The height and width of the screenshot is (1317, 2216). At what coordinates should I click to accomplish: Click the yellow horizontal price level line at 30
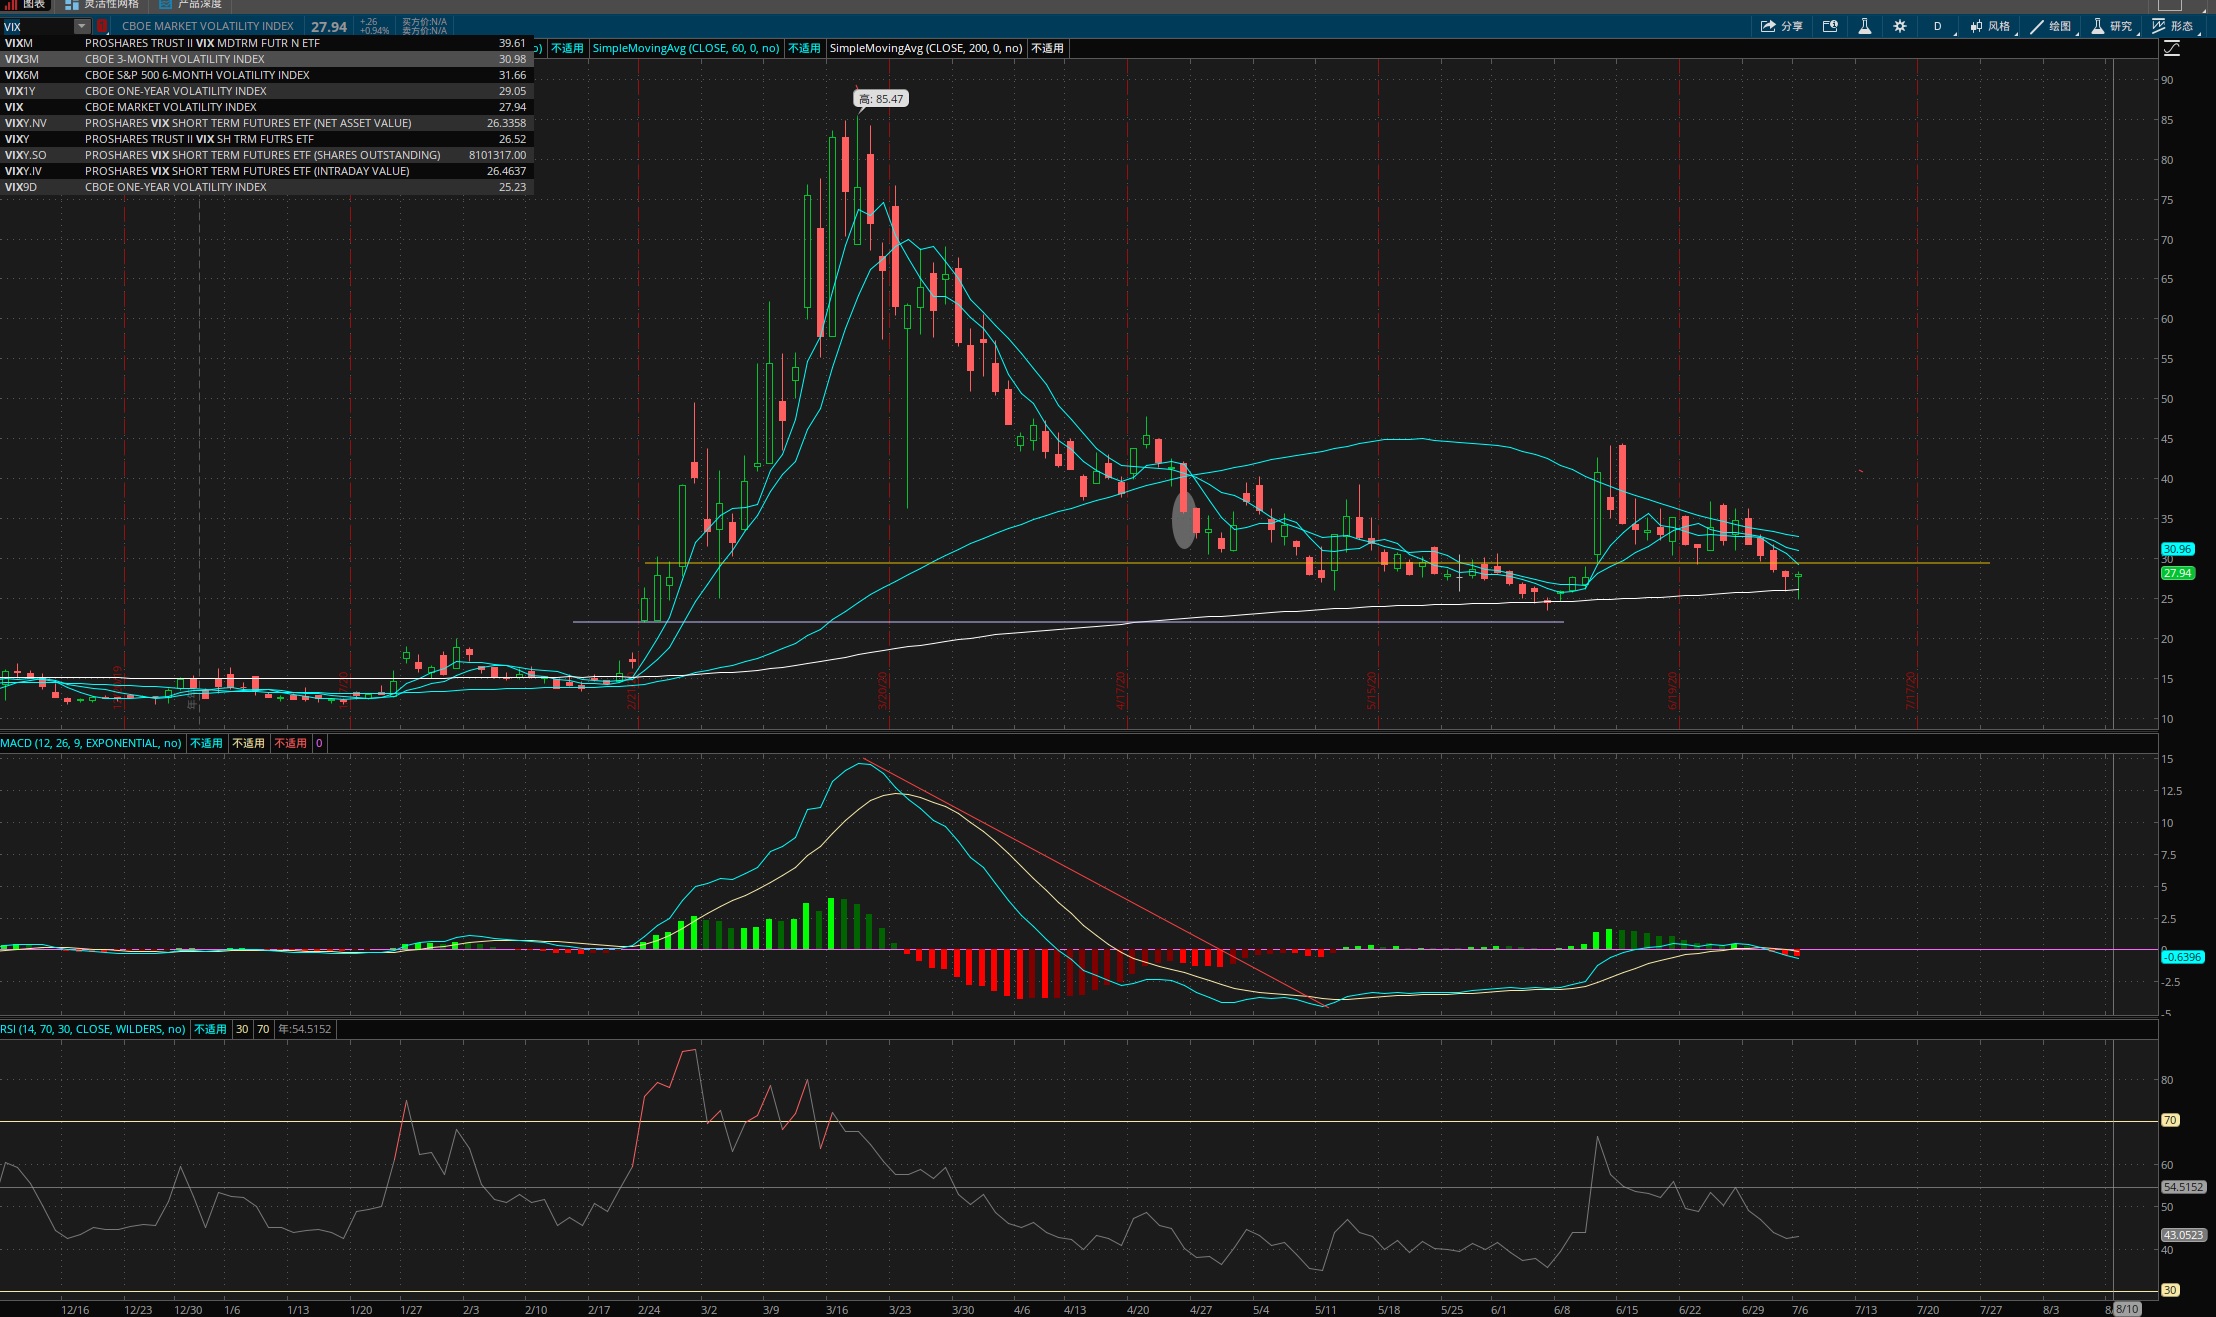(x=1317, y=563)
